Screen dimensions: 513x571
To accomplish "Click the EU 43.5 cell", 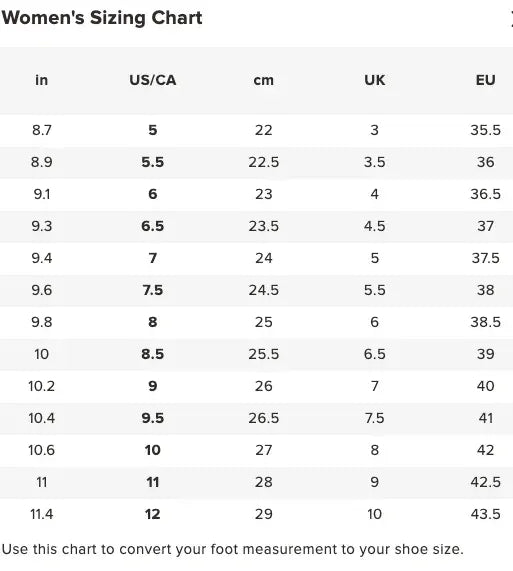I will [x=485, y=514].
